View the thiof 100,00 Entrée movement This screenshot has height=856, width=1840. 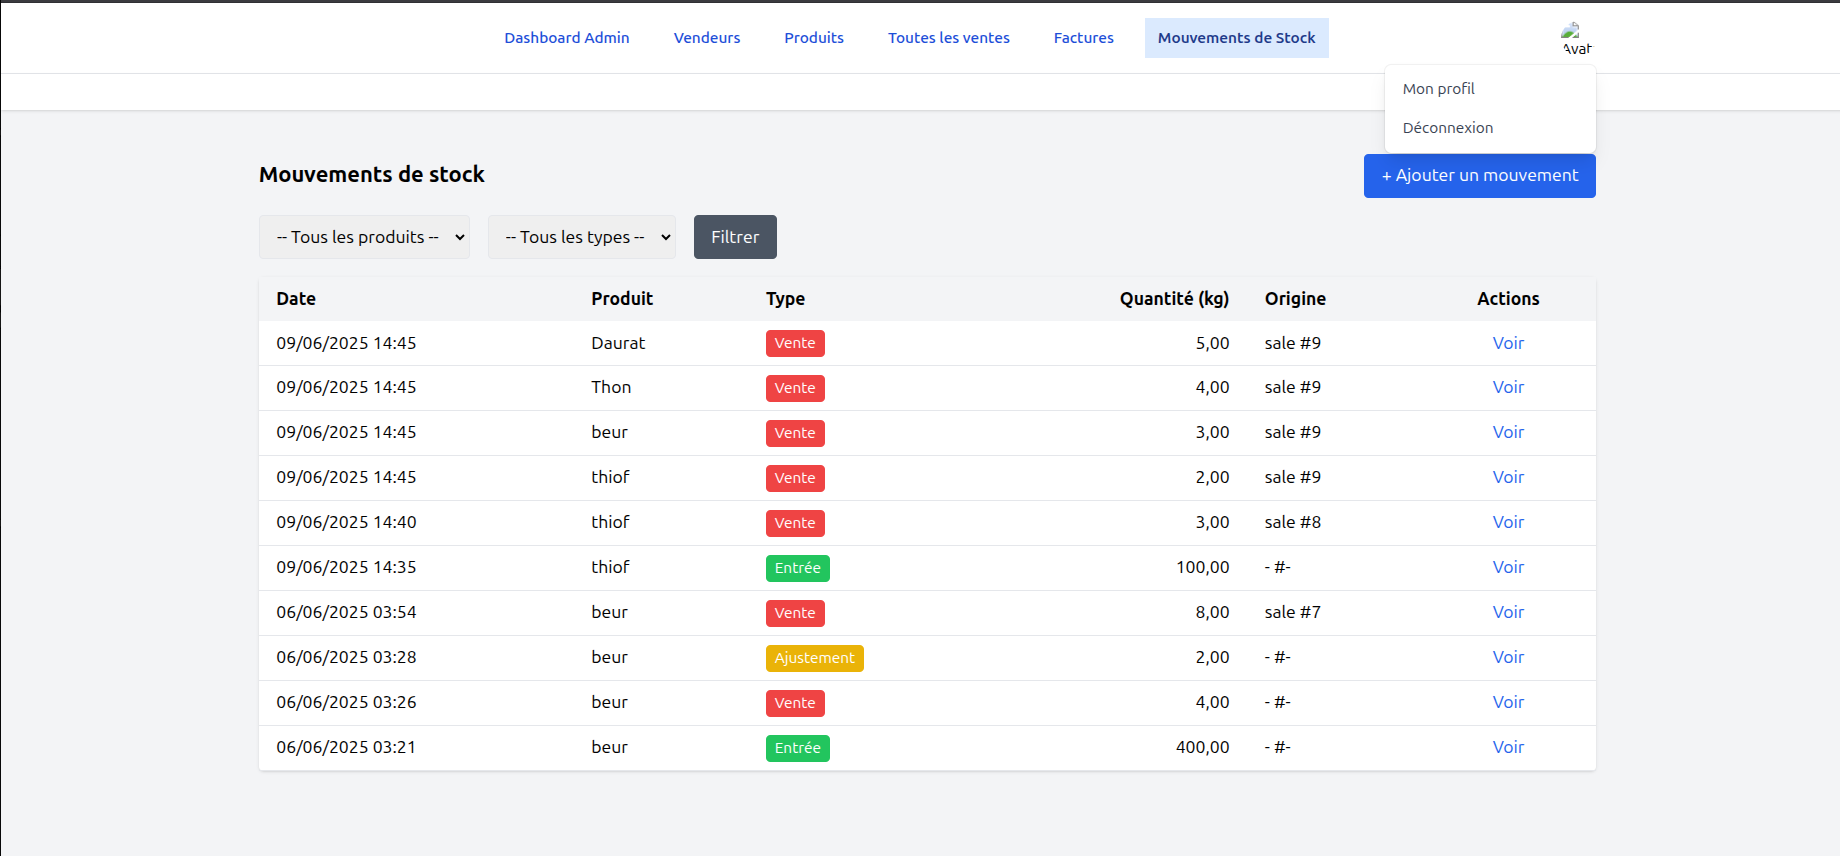point(1507,568)
